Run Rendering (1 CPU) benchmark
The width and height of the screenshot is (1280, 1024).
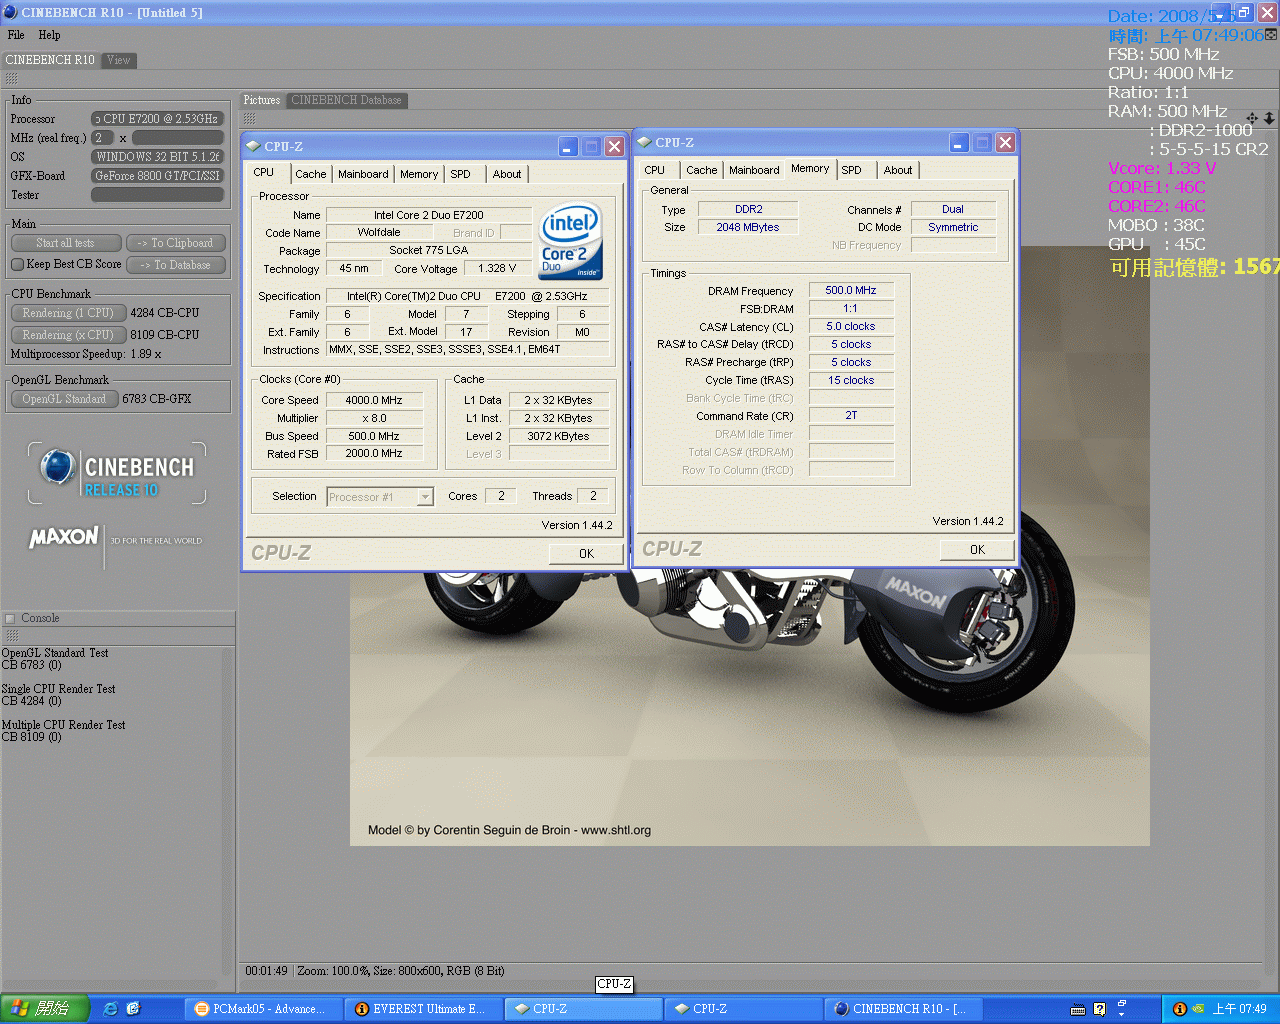click(x=69, y=313)
